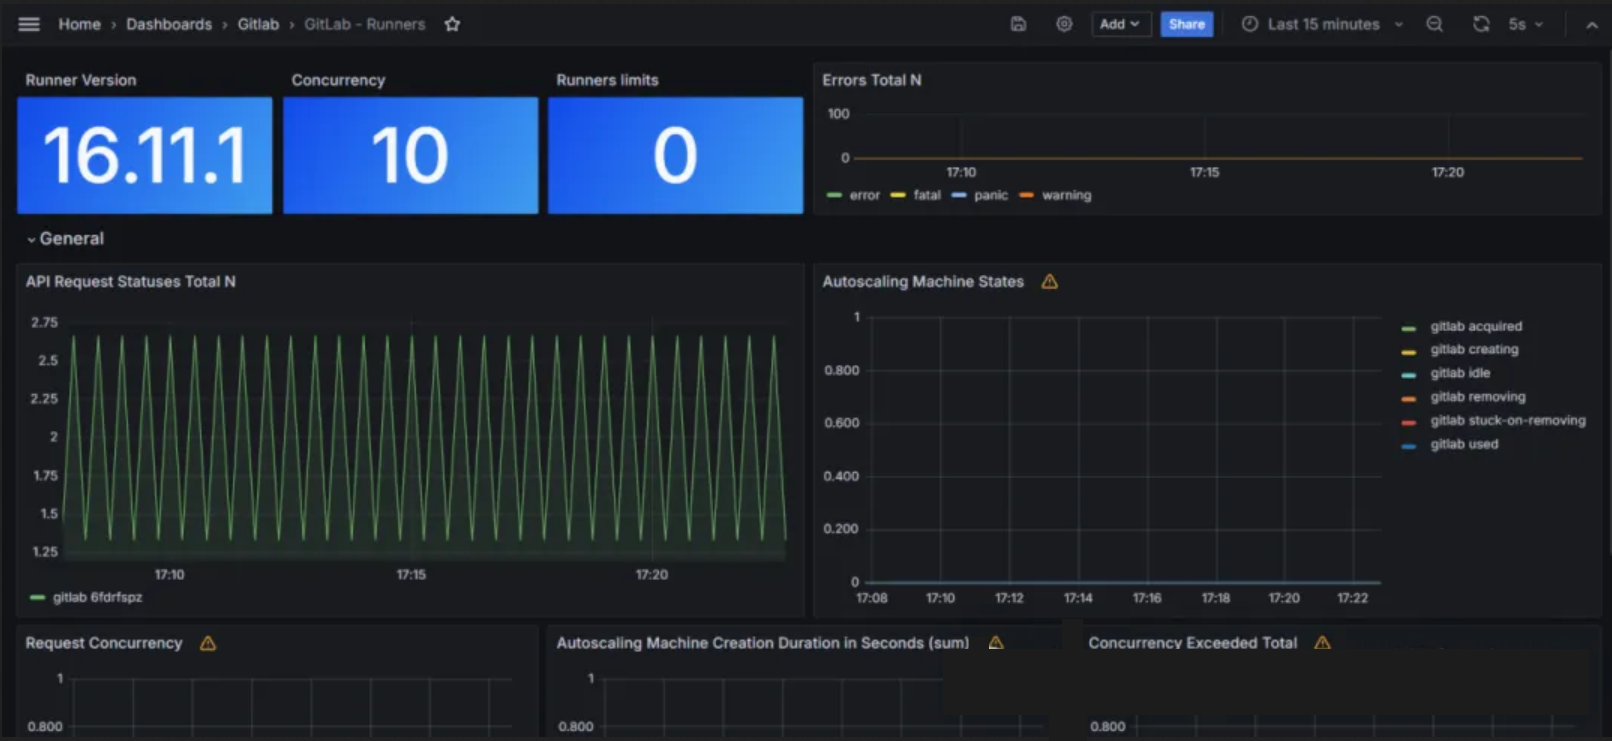Open the Request Concurrency panel title
The height and width of the screenshot is (741, 1612).
pyautogui.click(x=104, y=643)
